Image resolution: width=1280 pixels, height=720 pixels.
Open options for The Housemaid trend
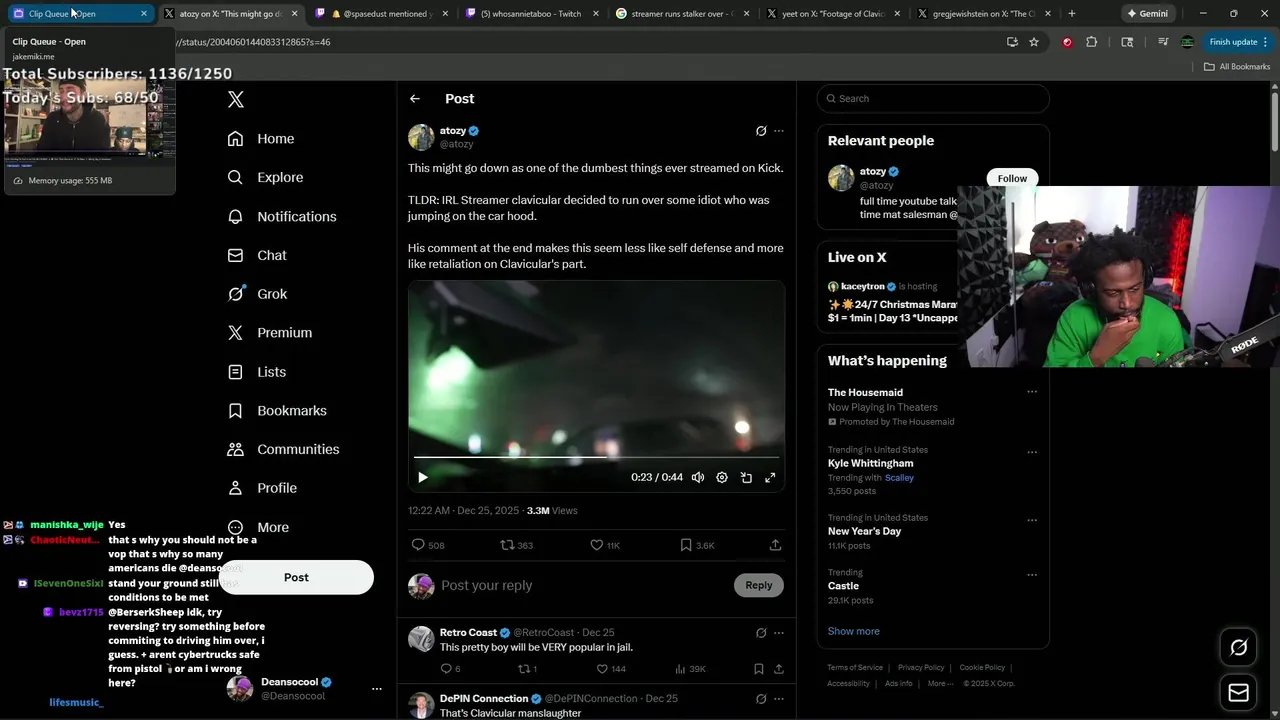point(1032,392)
